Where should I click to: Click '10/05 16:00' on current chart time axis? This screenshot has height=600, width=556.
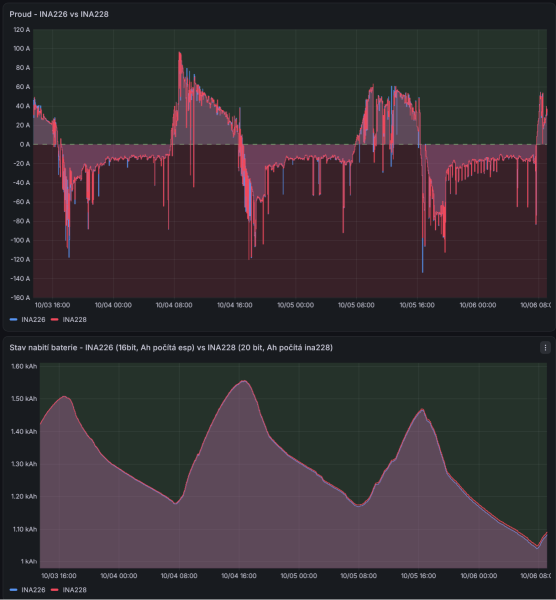(417, 305)
